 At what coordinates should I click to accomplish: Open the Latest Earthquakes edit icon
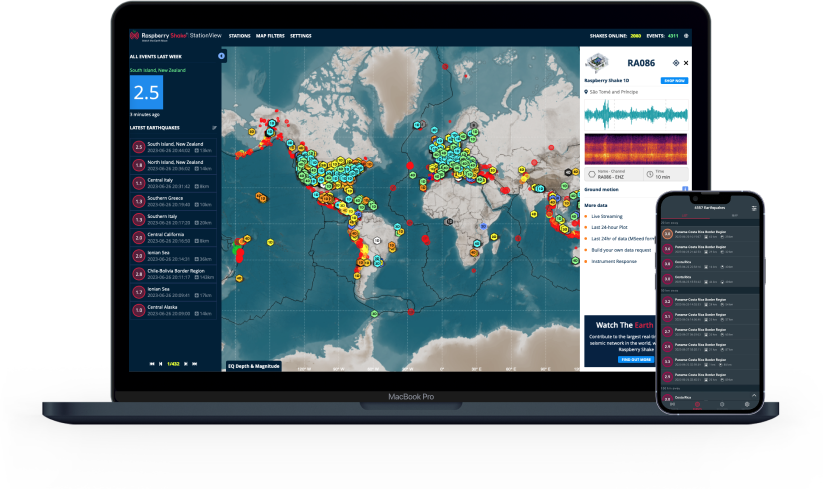pos(214,127)
